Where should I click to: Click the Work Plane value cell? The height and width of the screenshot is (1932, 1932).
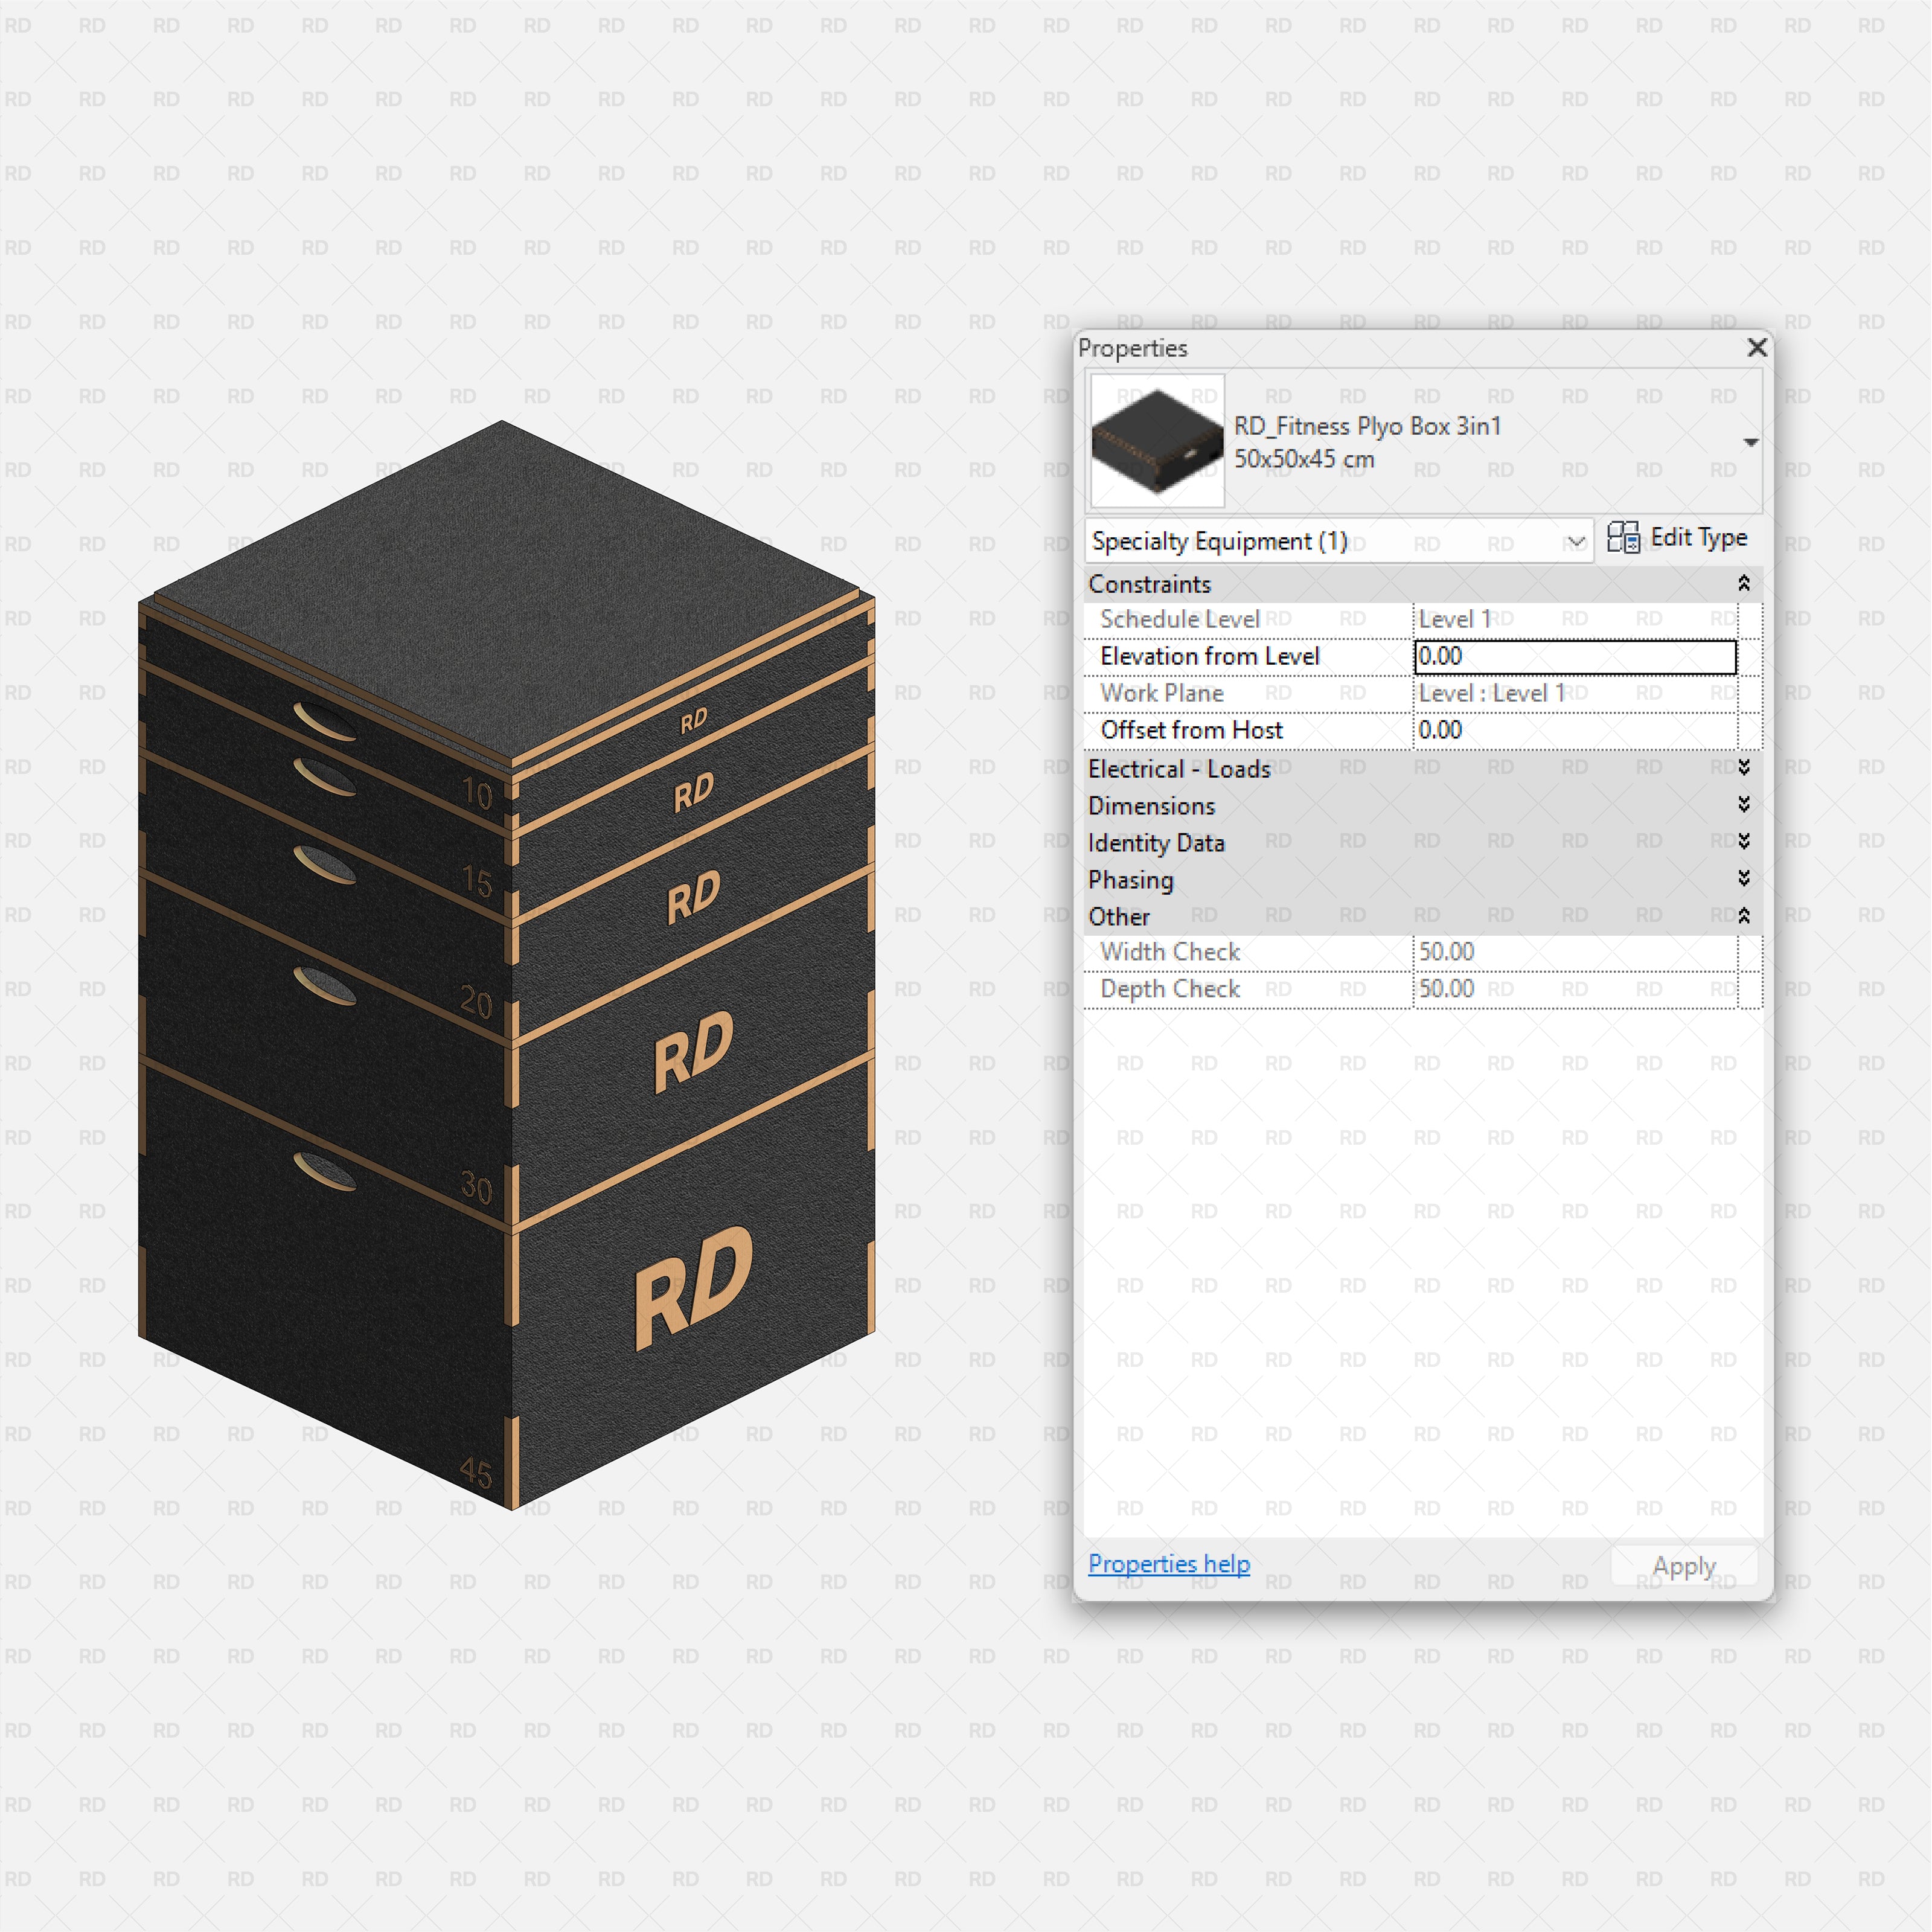tap(1575, 693)
